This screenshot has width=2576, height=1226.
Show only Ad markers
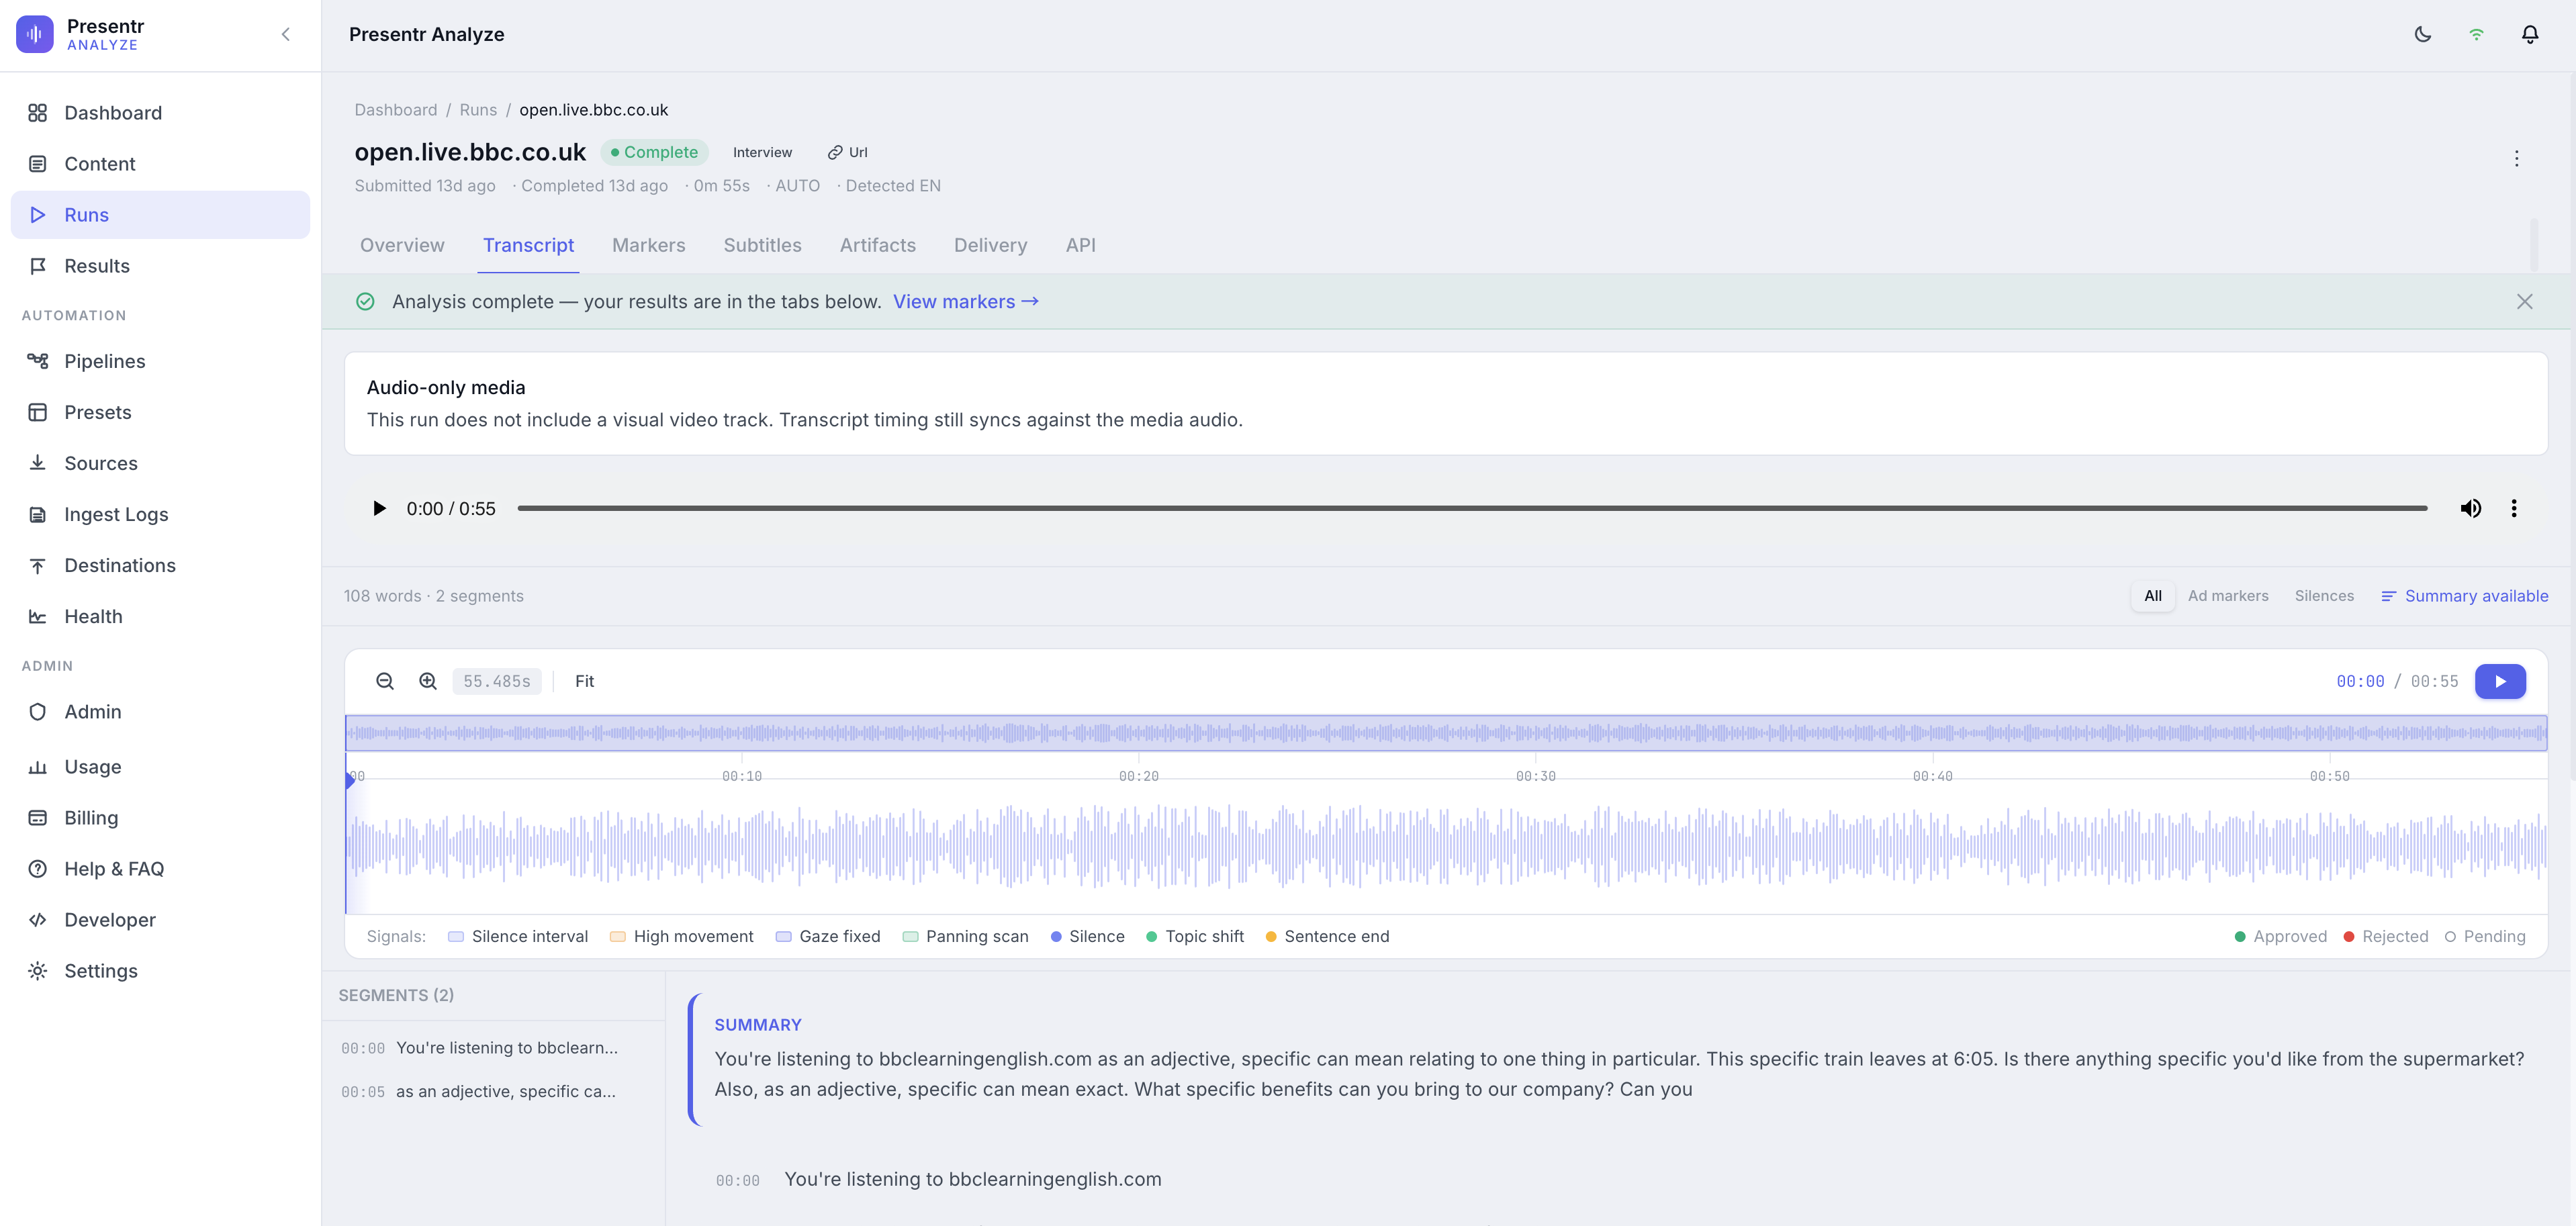[2228, 595]
